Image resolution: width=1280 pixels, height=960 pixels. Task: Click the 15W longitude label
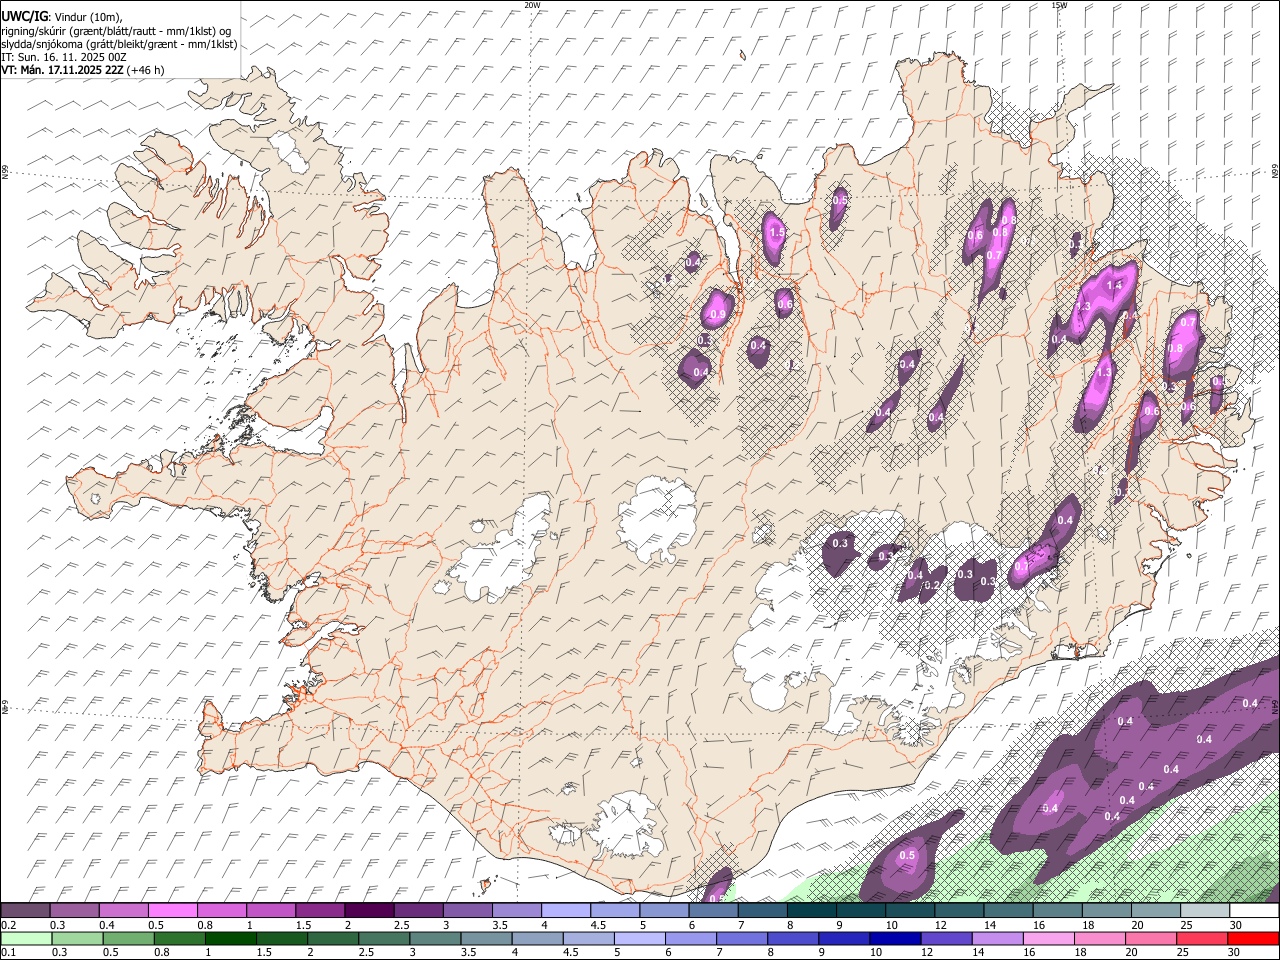point(1059,5)
